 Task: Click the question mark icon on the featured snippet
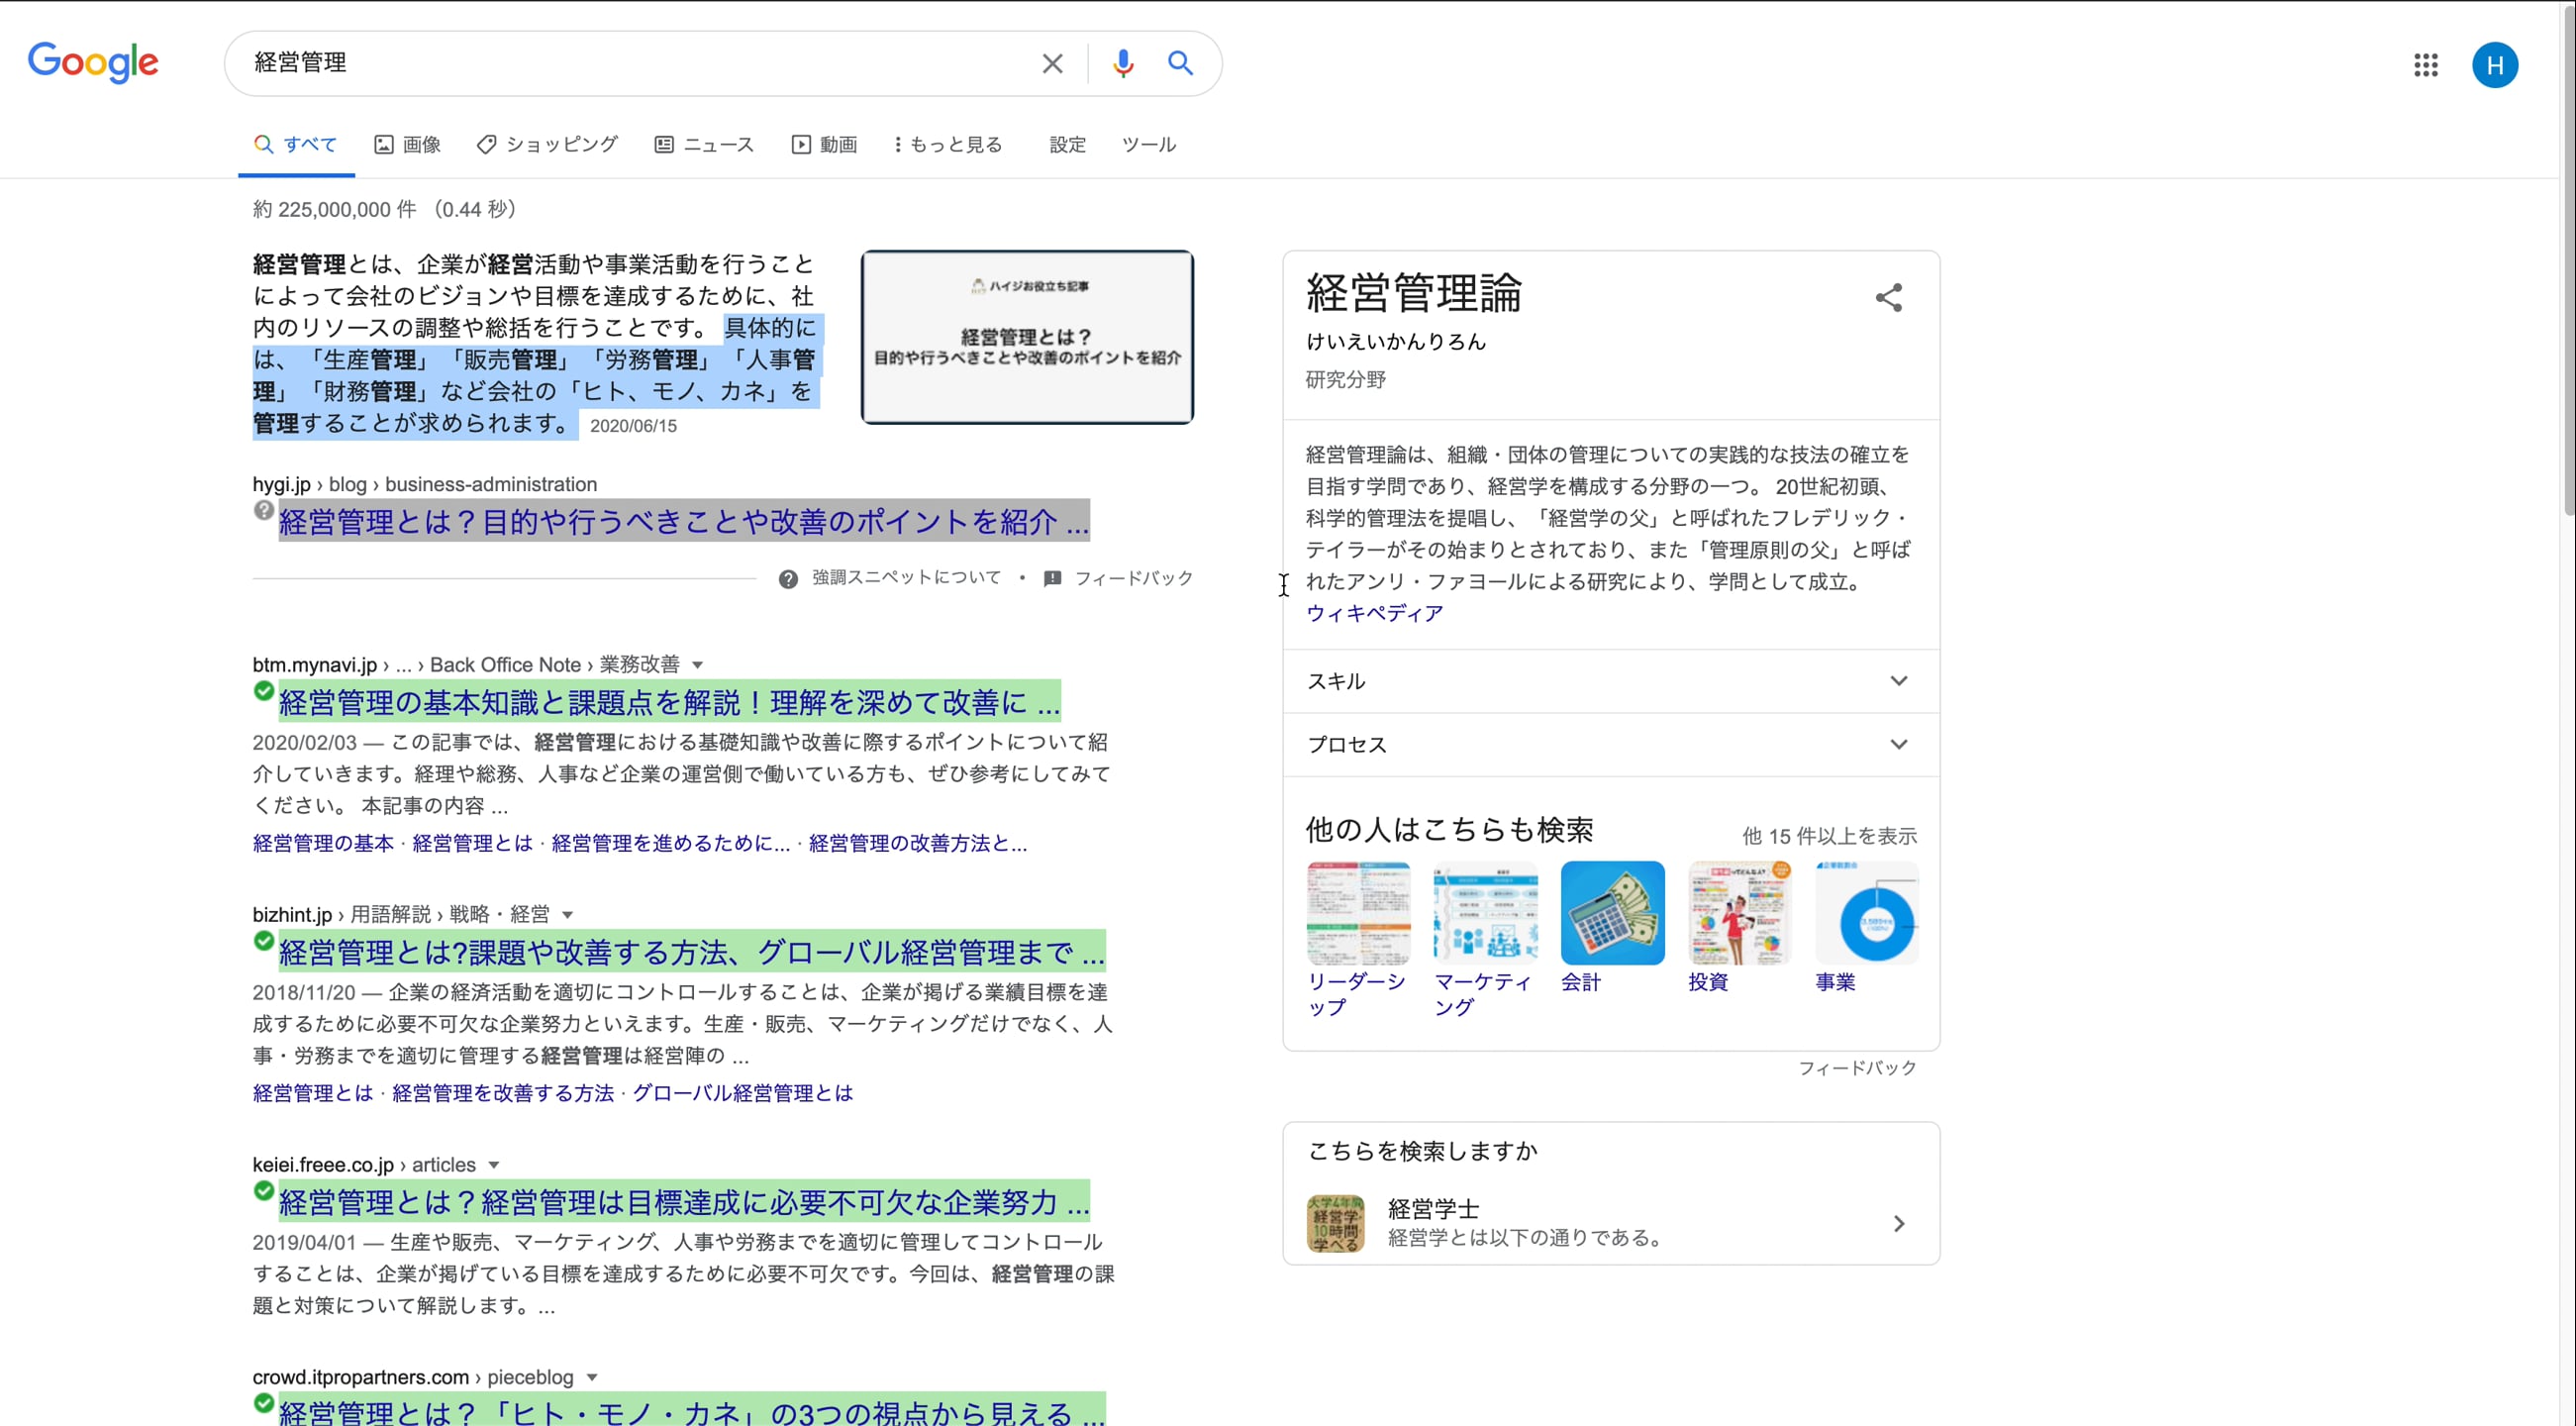click(262, 510)
